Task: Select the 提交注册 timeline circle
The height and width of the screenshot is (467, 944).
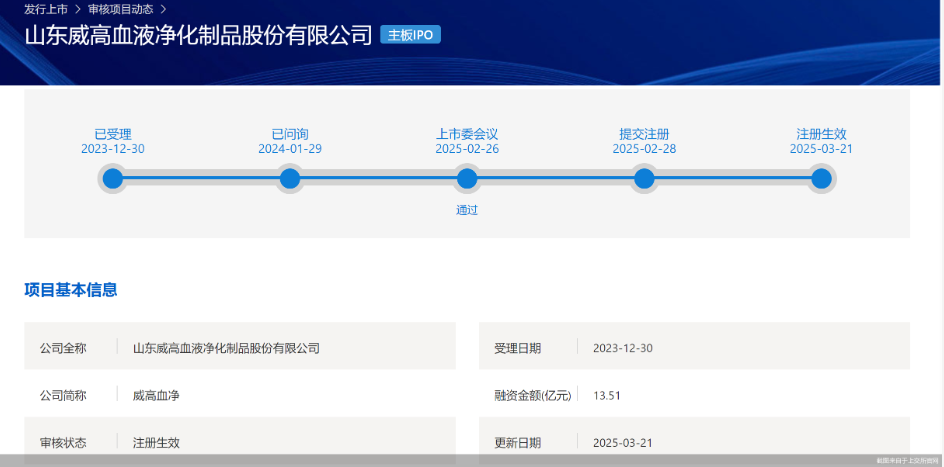Action: (x=644, y=179)
